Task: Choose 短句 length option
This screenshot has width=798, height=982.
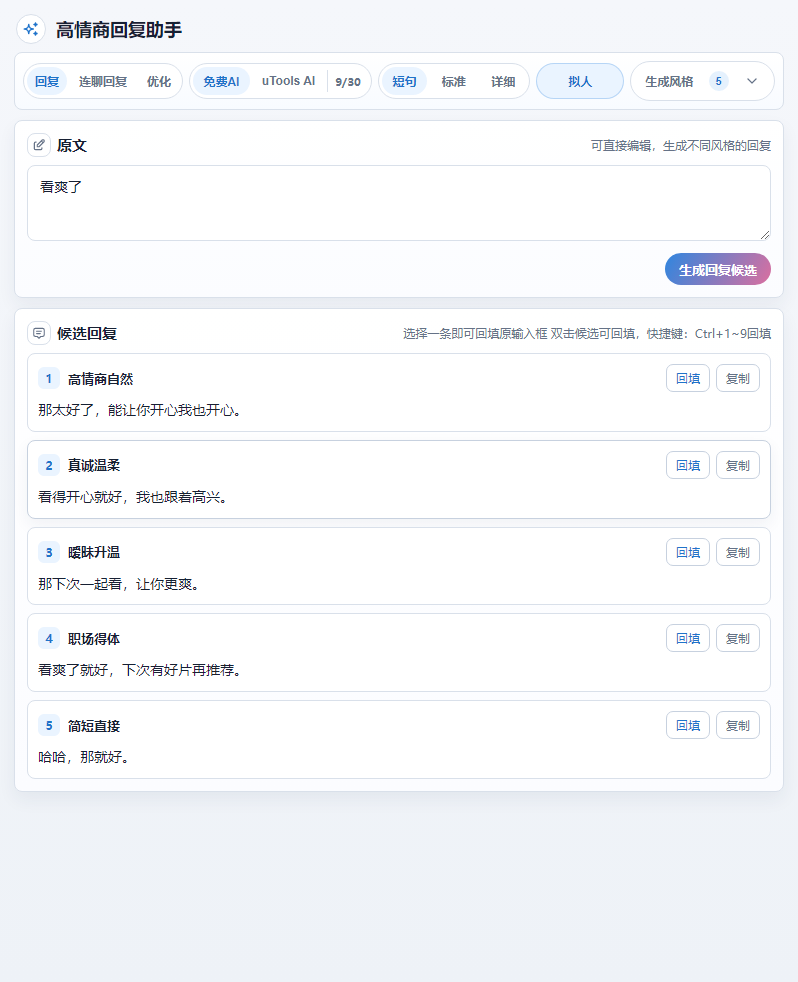Action: point(405,81)
